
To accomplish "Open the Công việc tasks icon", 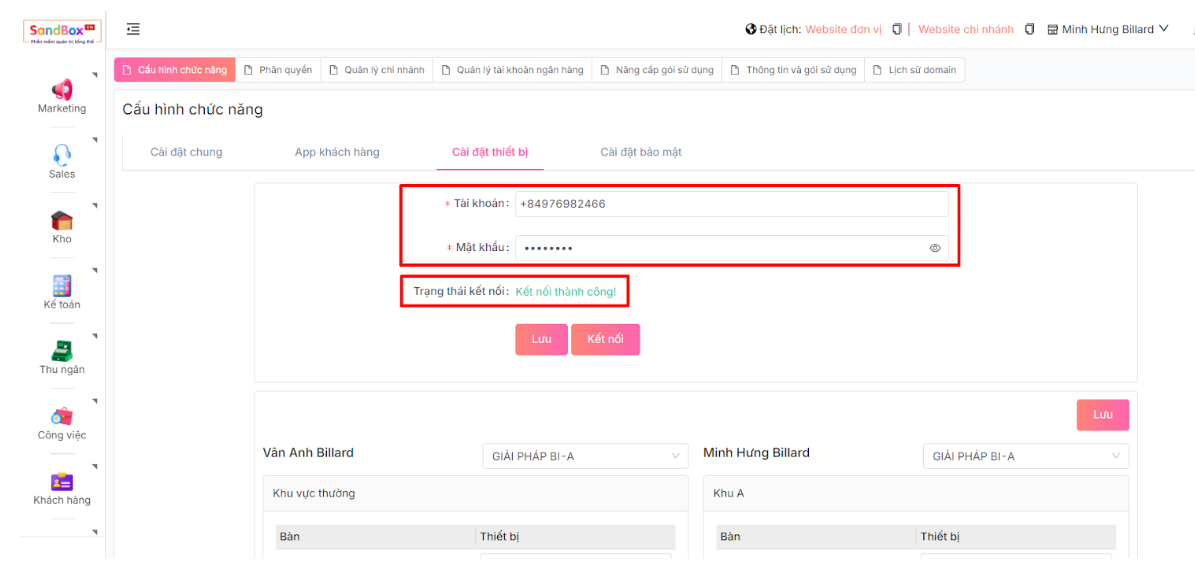I will (62, 416).
